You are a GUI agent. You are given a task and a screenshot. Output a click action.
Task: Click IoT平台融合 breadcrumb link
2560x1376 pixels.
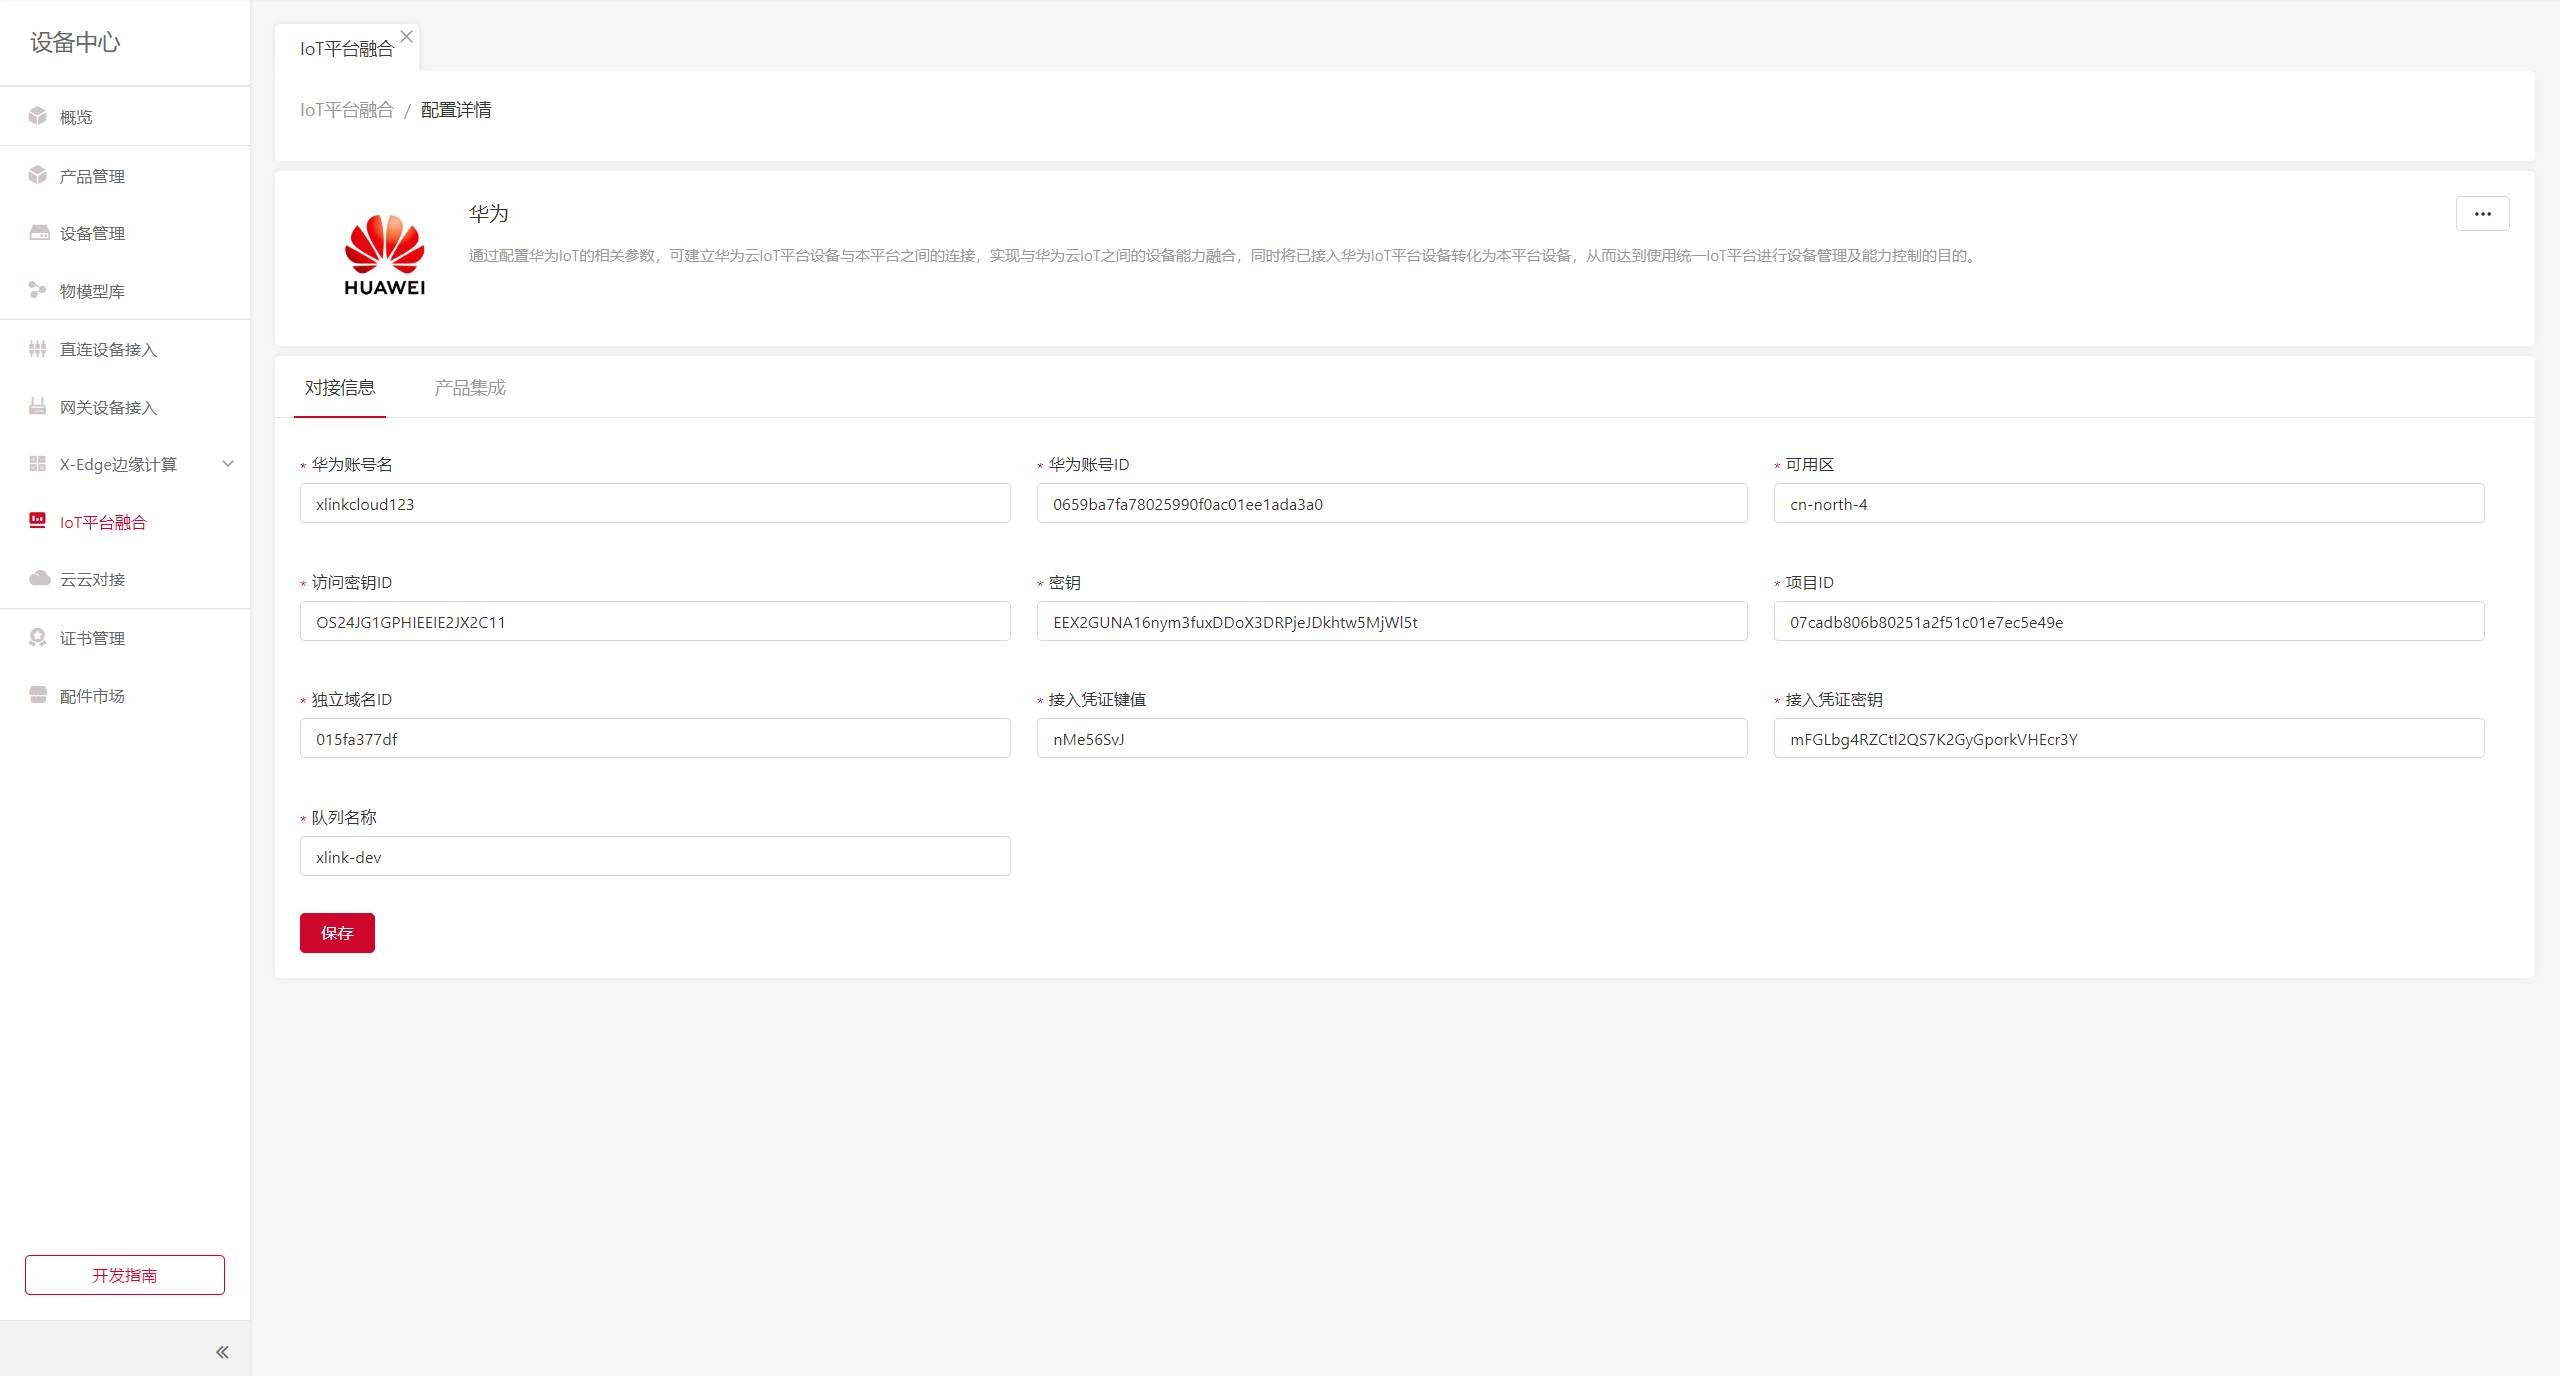click(347, 110)
